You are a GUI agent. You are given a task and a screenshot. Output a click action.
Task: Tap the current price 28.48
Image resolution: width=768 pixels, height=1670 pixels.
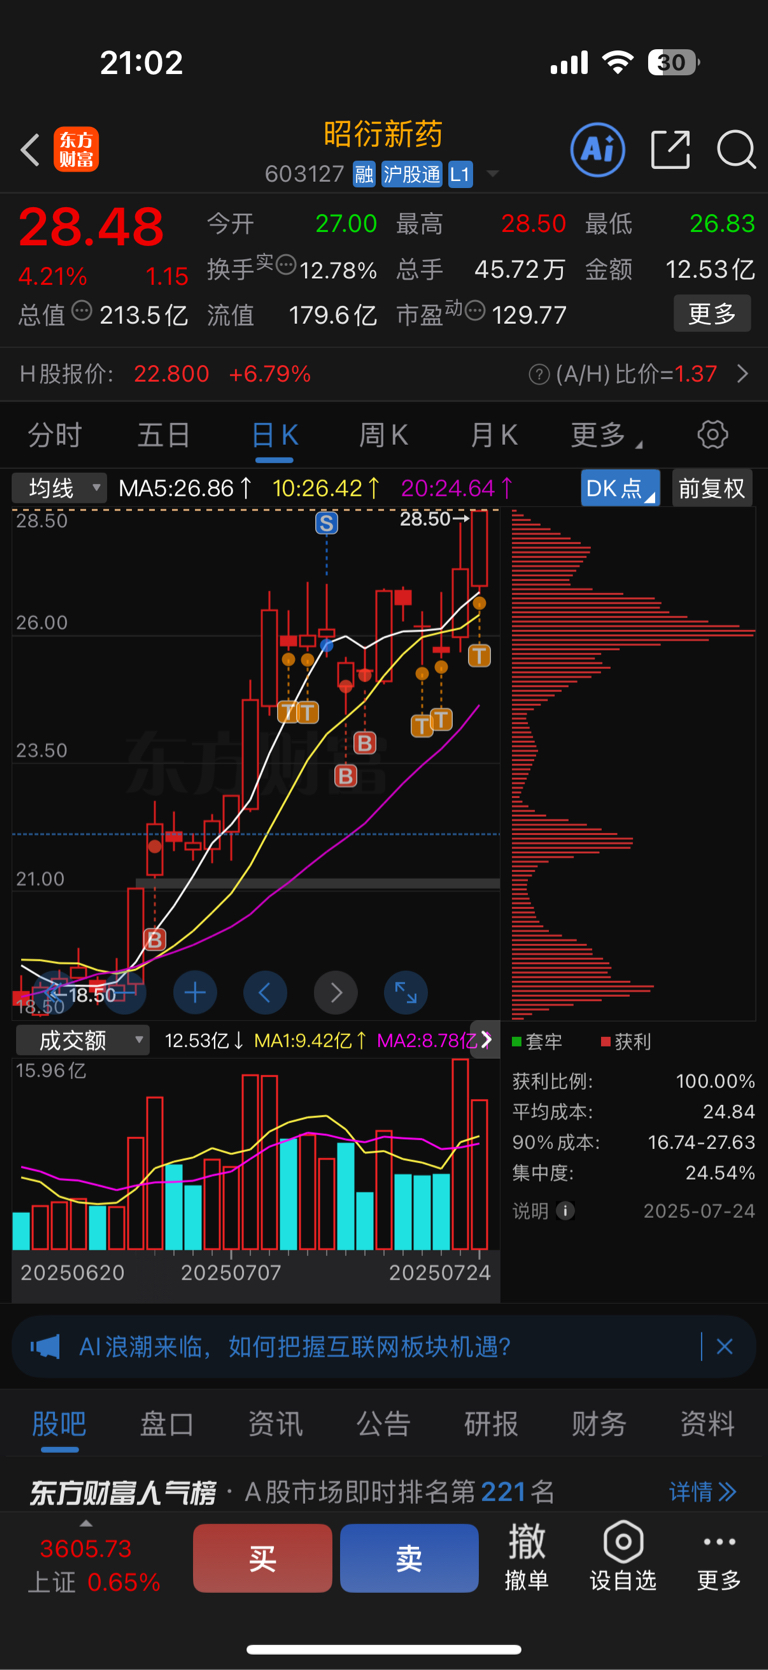click(x=91, y=227)
